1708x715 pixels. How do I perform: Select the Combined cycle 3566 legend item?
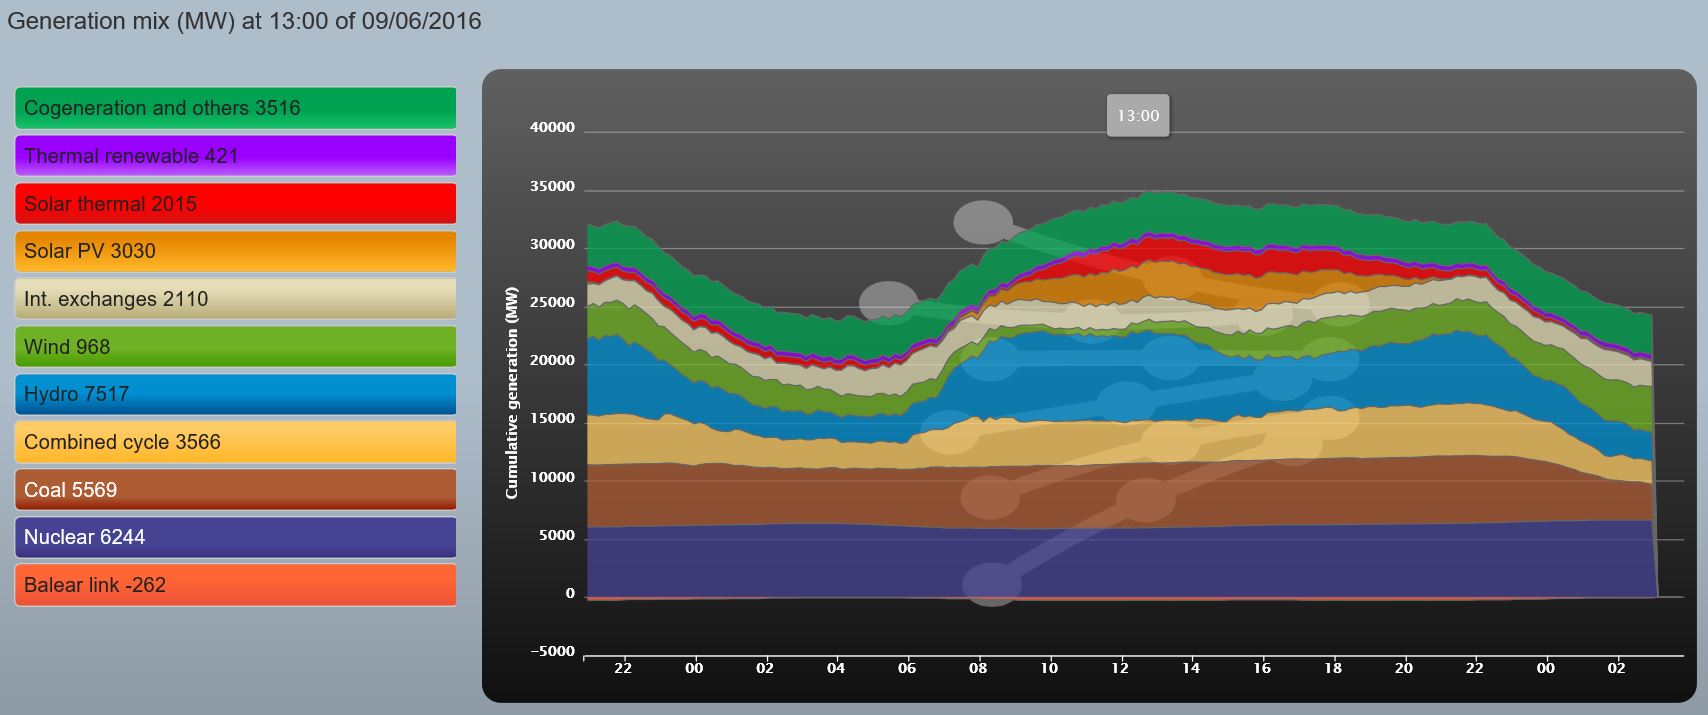tap(235, 442)
